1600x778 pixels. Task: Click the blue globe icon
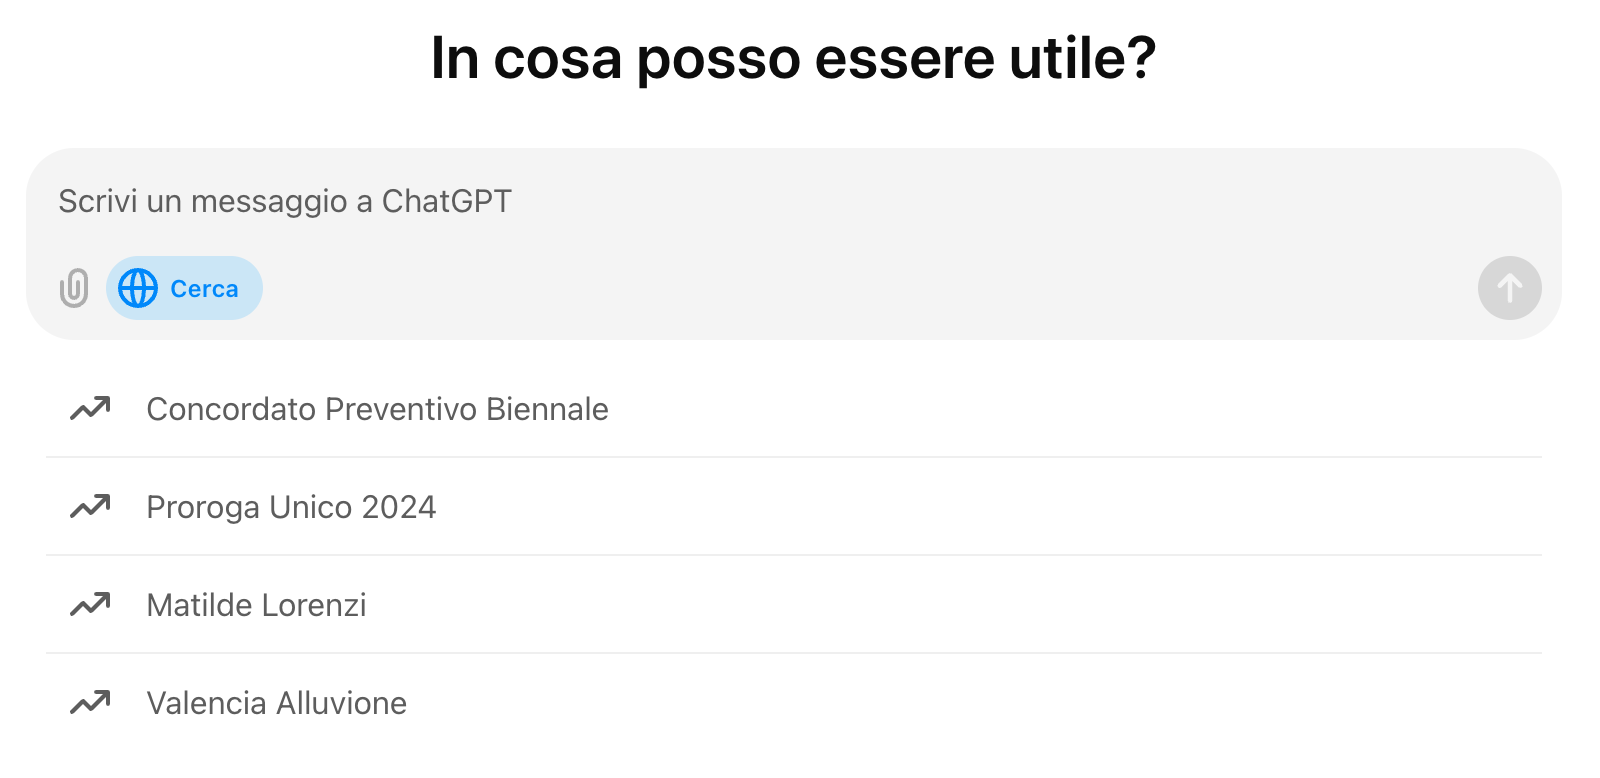point(138,288)
